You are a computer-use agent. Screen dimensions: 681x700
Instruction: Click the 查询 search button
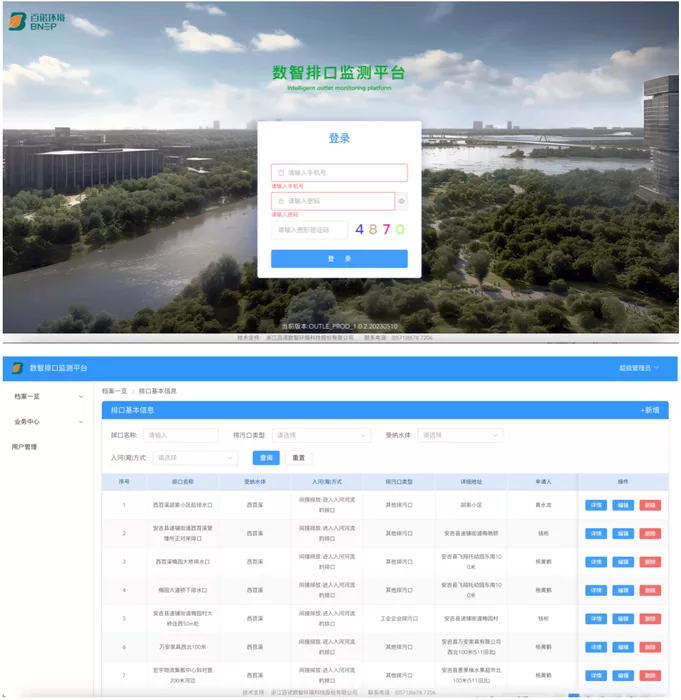(266, 458)
